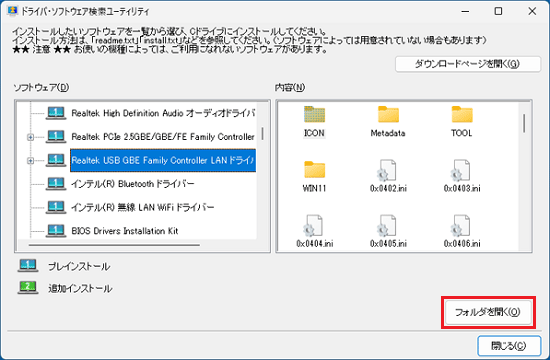The width and height of the screenshot is (550, 360).
Task: Select Realtek PCIe 2.5GBE/GBE/FE Family Controller row
Action: click(x=163, y=137)
